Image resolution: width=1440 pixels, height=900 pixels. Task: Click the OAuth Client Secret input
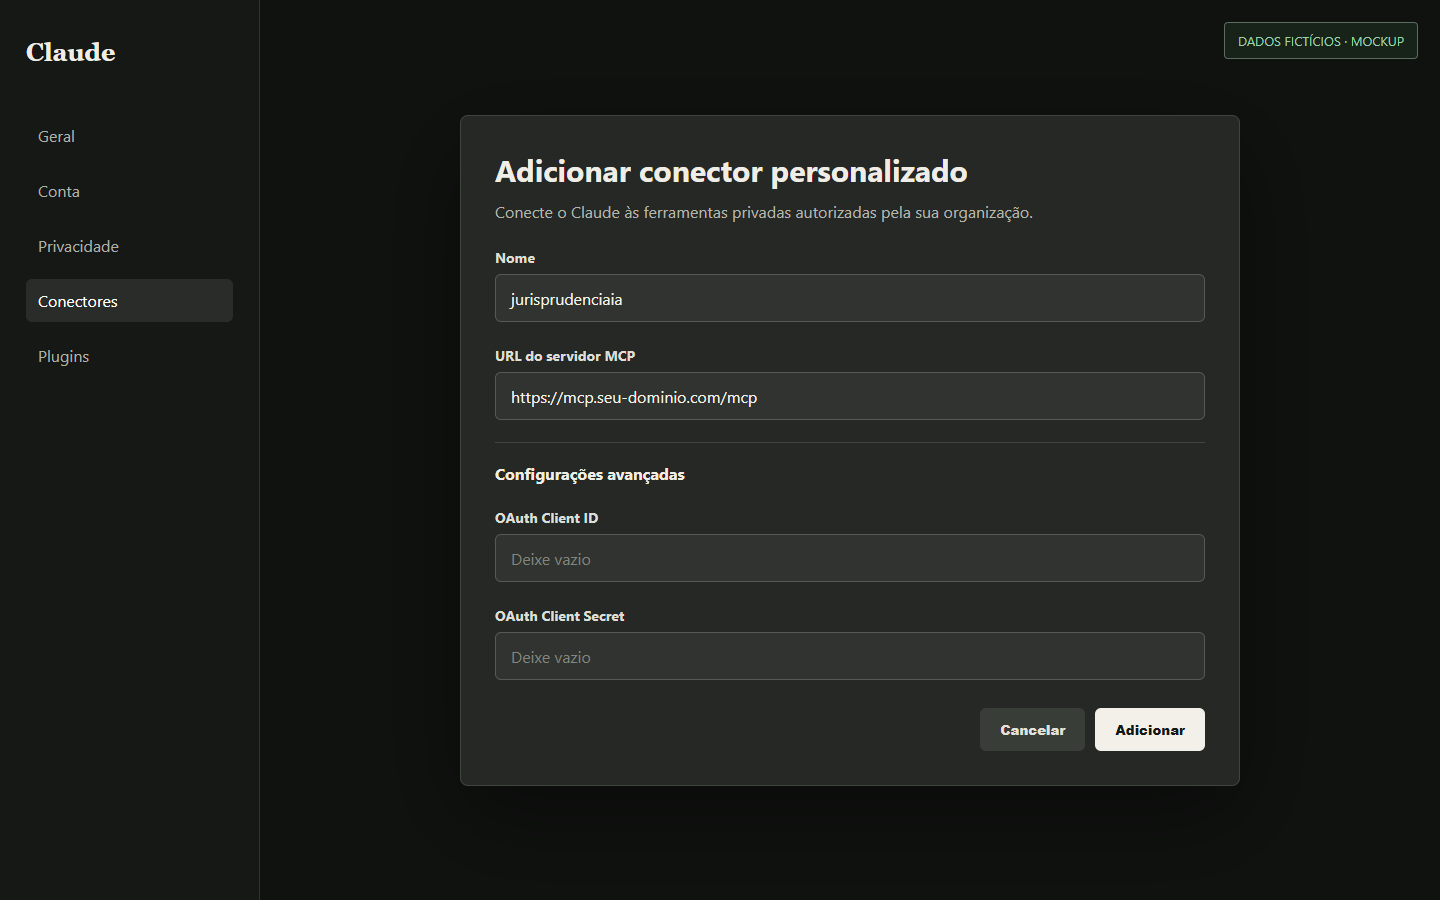[x=849, y=656]
